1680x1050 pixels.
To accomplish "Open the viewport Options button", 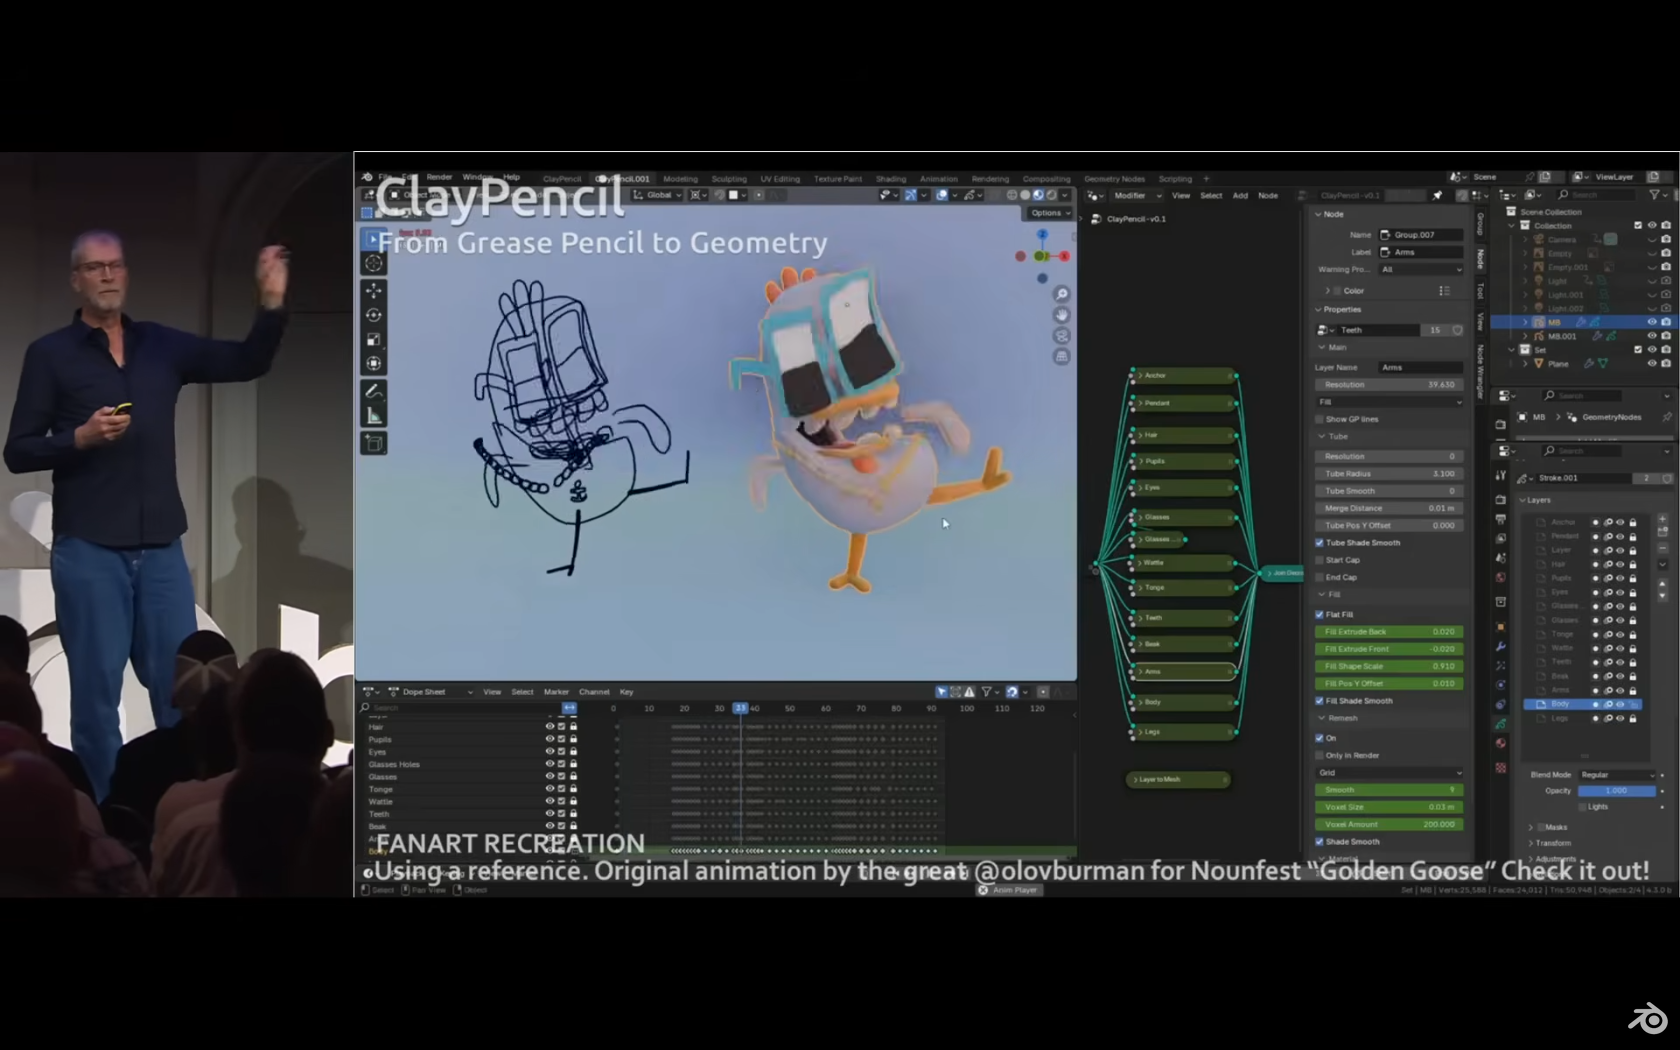I will [x=1050, y=213].
